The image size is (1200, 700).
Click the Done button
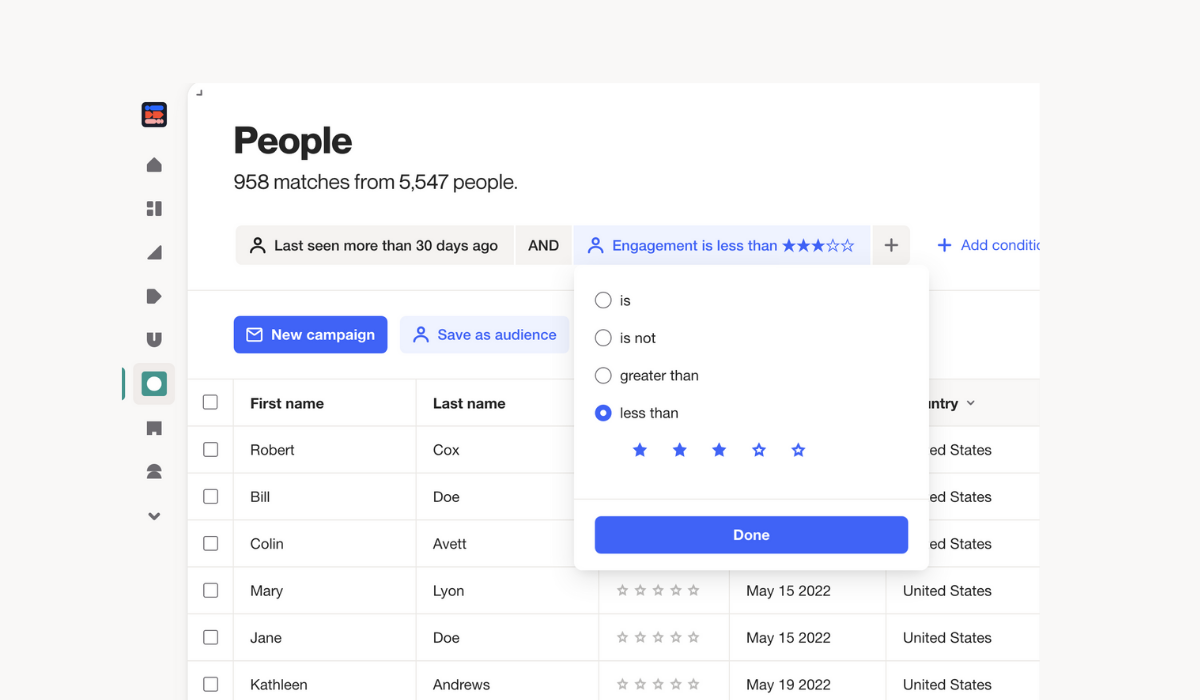(751, 535)
